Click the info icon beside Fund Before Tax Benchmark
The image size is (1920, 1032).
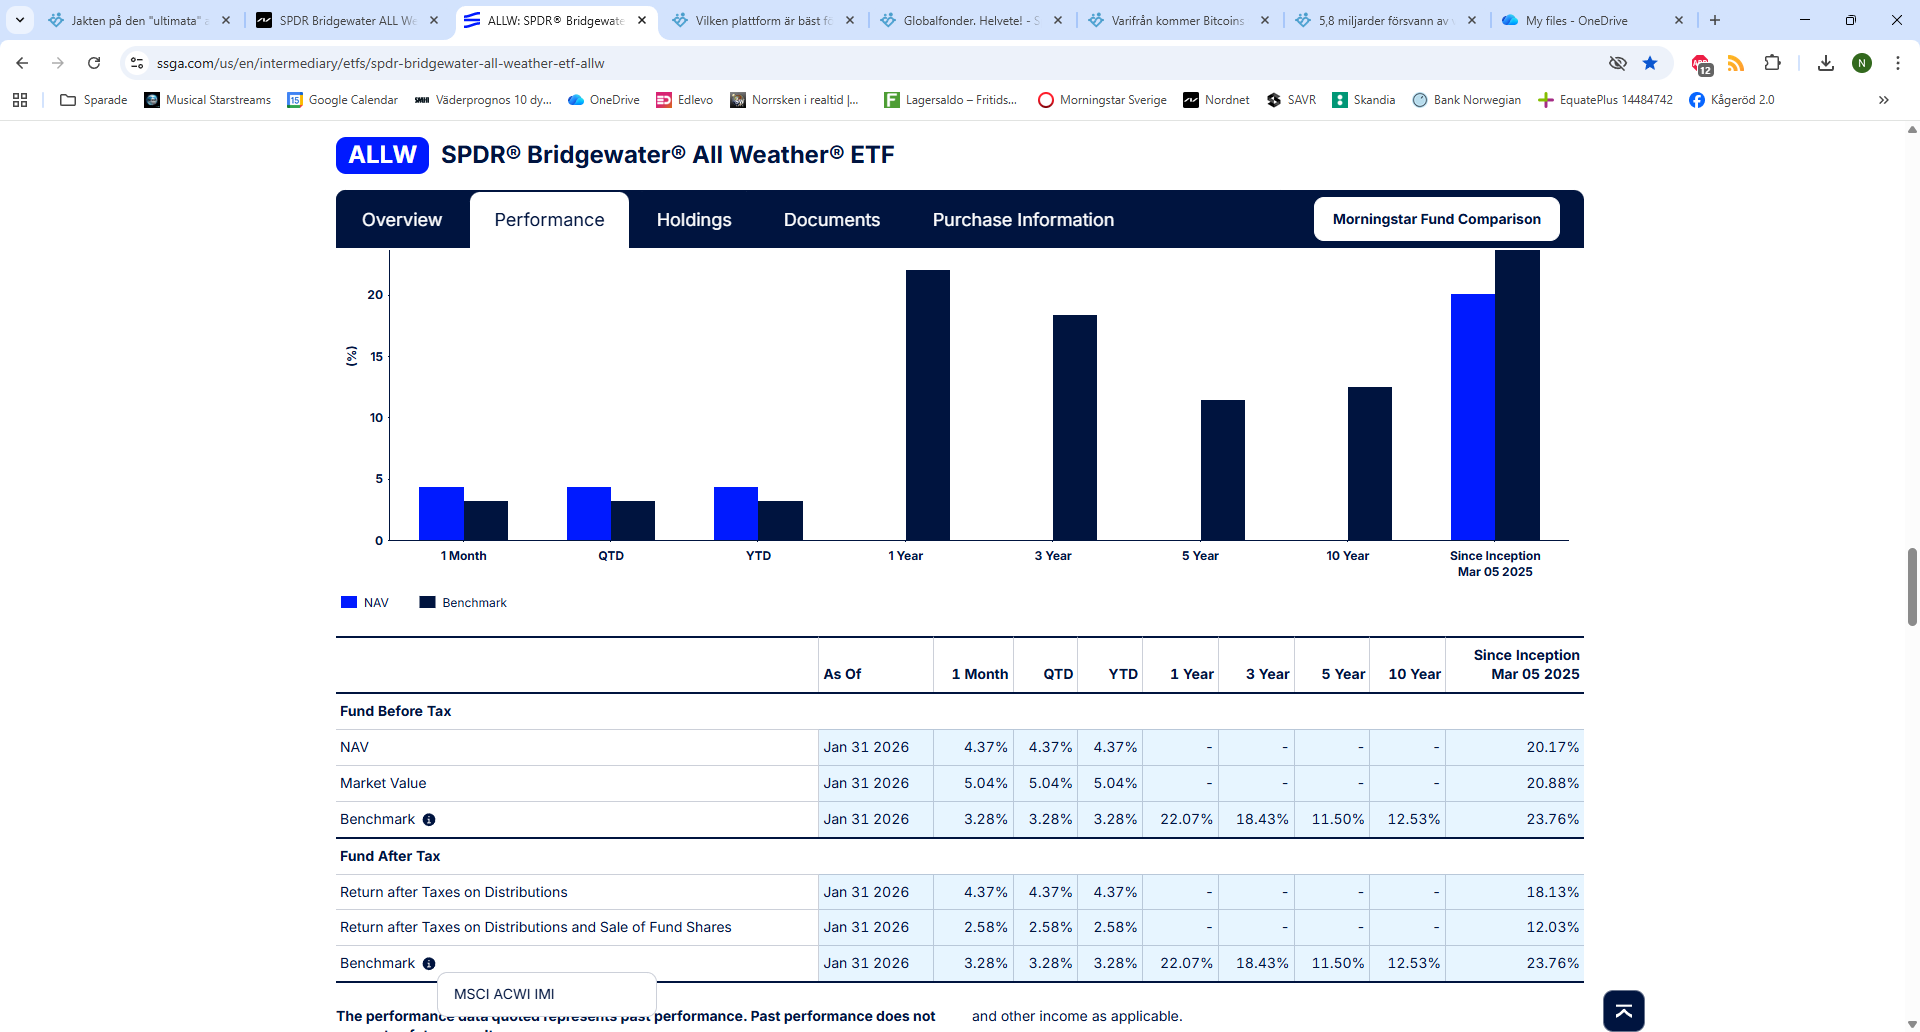[429, 820]
